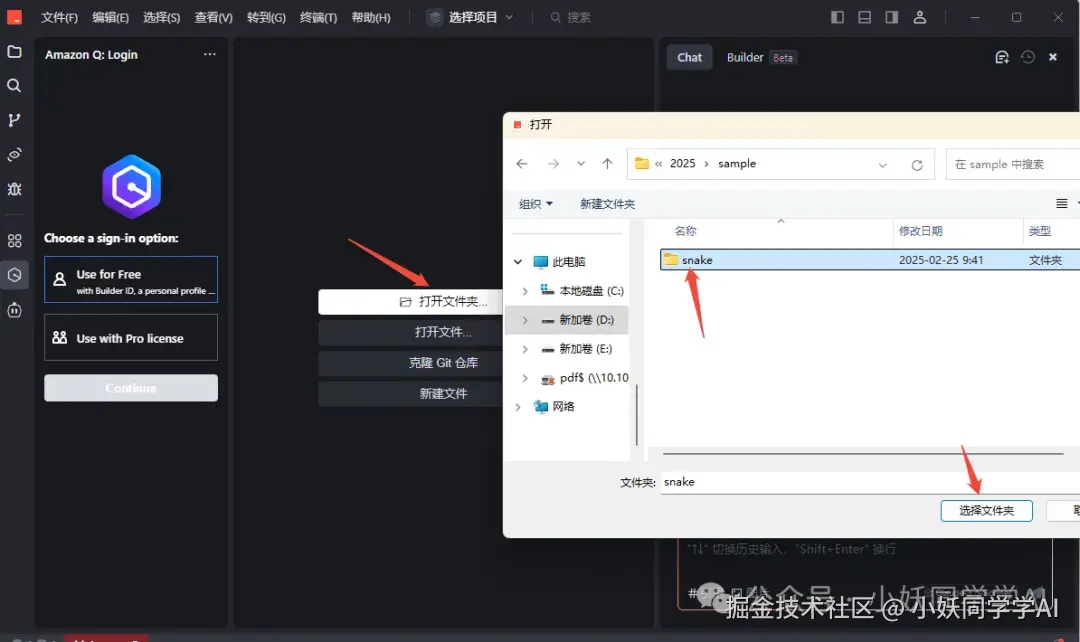
Task: Click the remote explorer icon in sidebar
Action: [x=14, y=154]
